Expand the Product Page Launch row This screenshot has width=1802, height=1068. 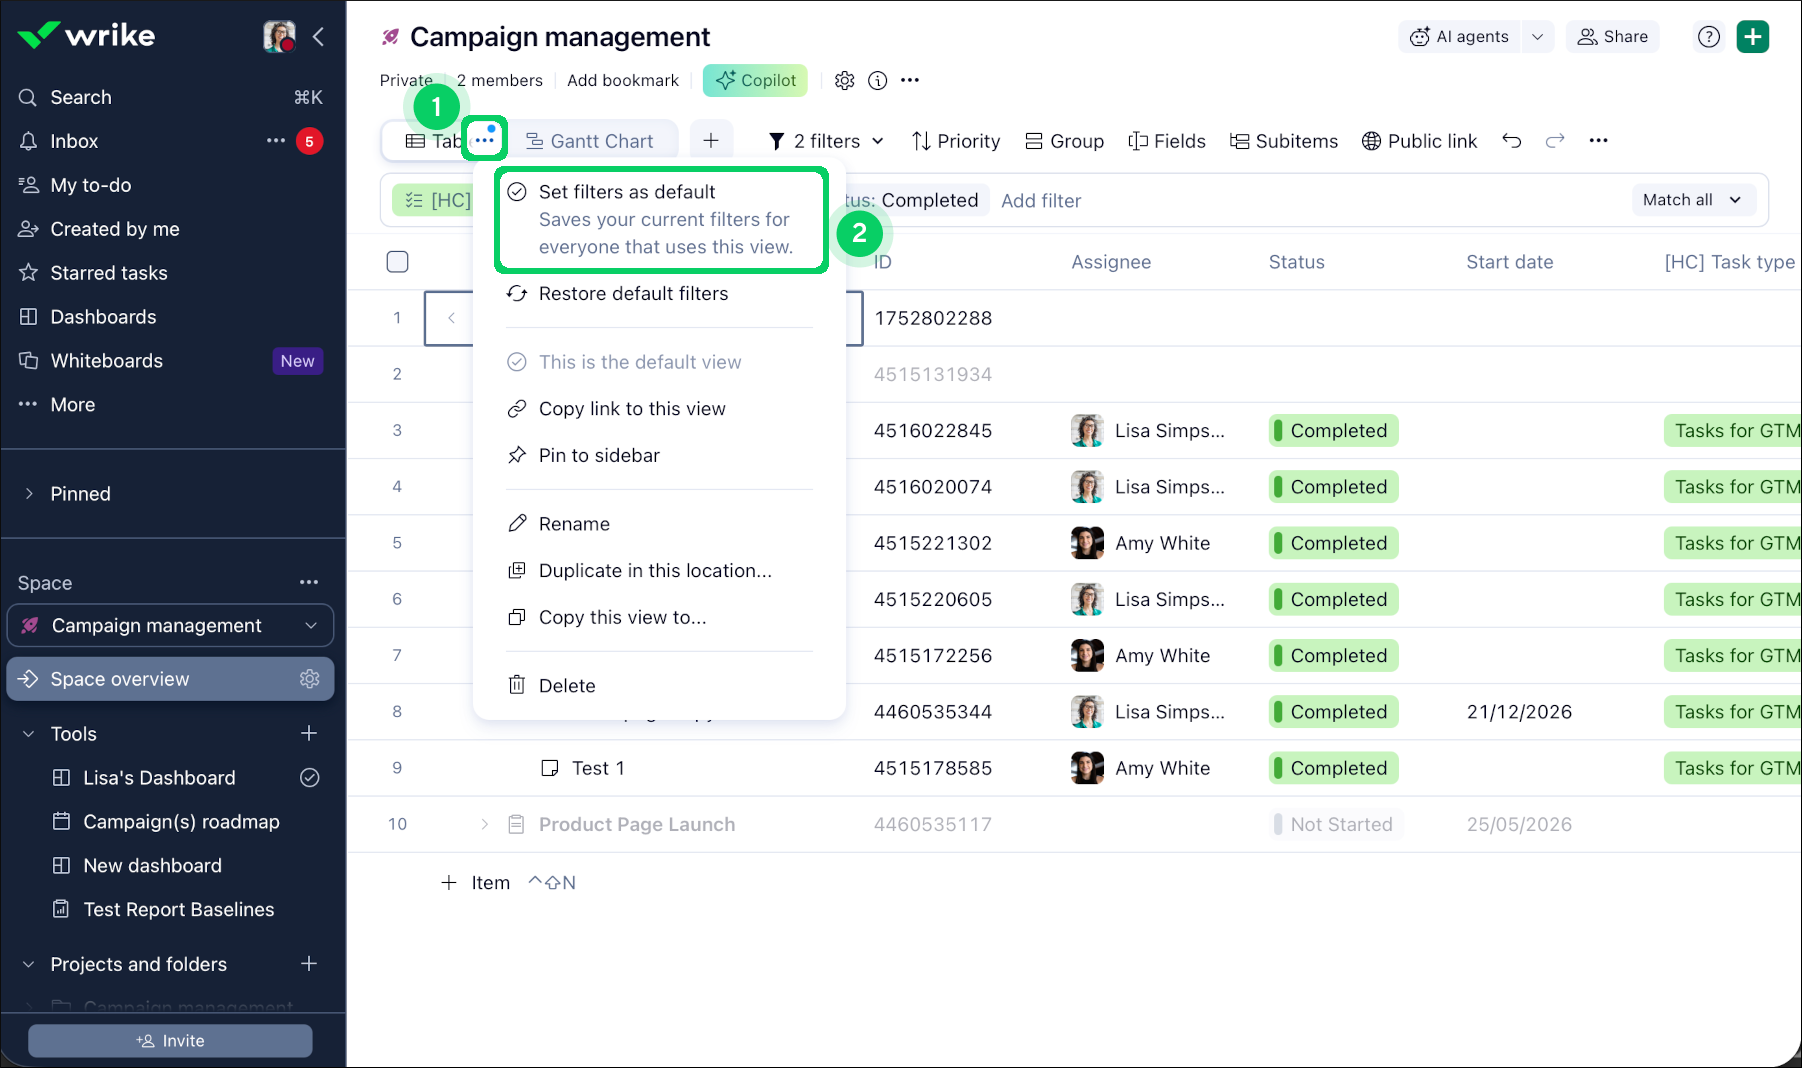click(x=485, y=824)
